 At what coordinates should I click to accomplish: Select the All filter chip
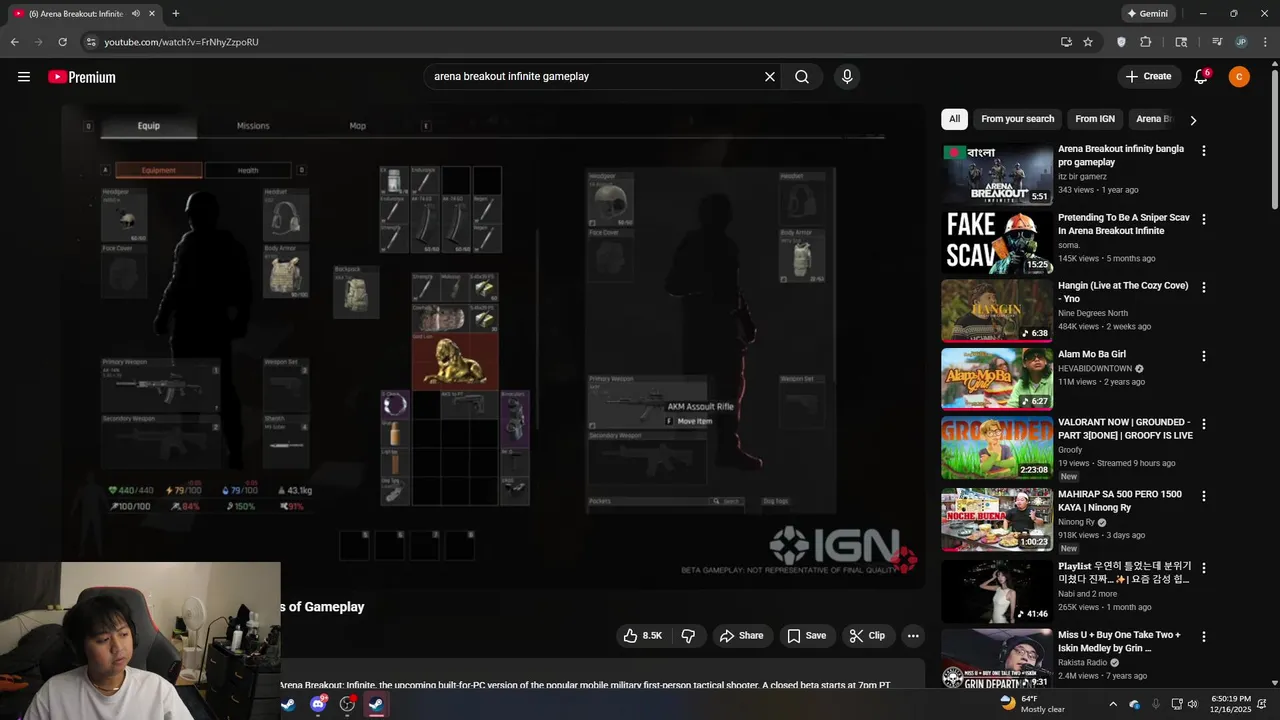(x=954, y=119)
